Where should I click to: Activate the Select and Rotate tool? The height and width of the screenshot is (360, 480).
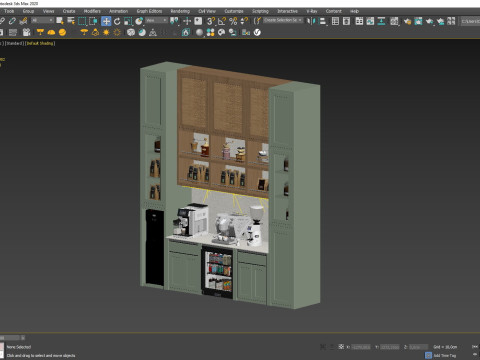click(117, 21)
